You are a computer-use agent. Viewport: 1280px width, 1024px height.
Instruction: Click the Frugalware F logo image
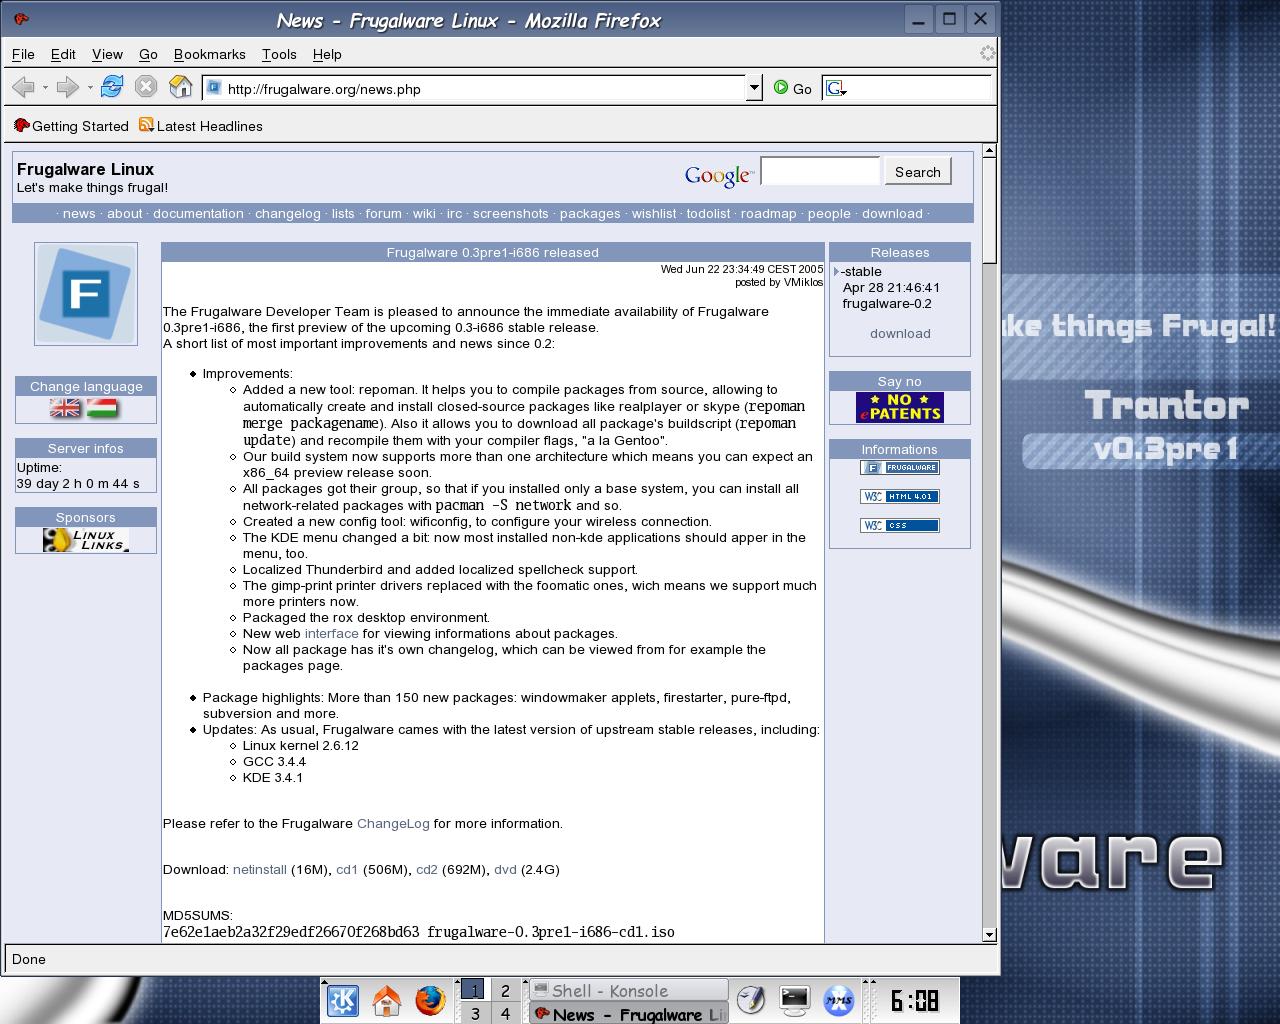click(86, 294)
